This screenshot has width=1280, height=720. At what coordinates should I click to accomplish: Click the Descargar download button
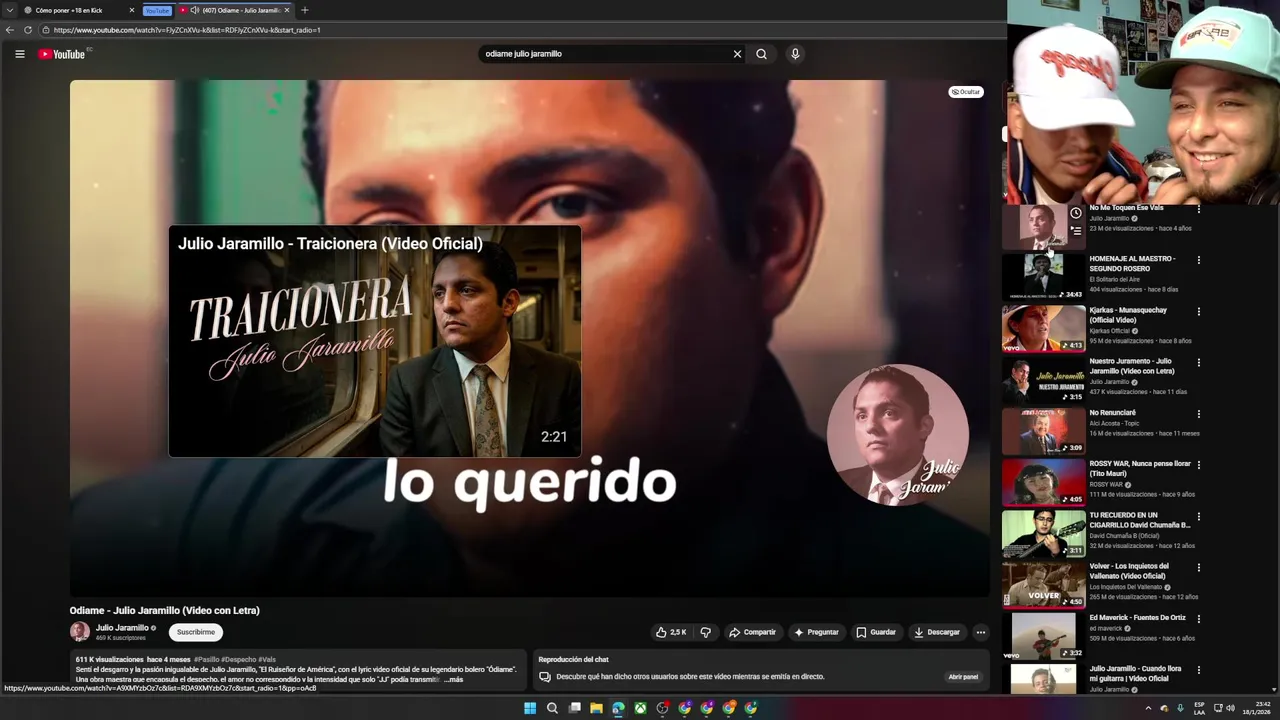coord(937,632)
